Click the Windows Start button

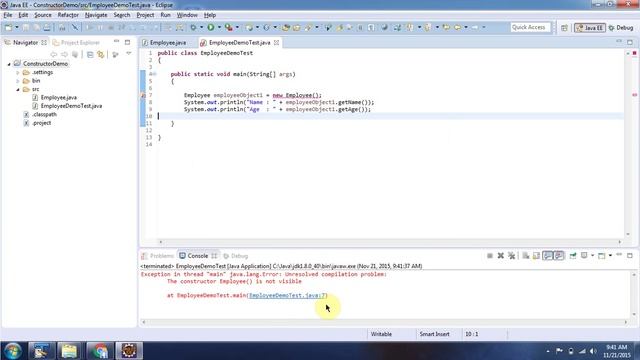tap(12, 351)
